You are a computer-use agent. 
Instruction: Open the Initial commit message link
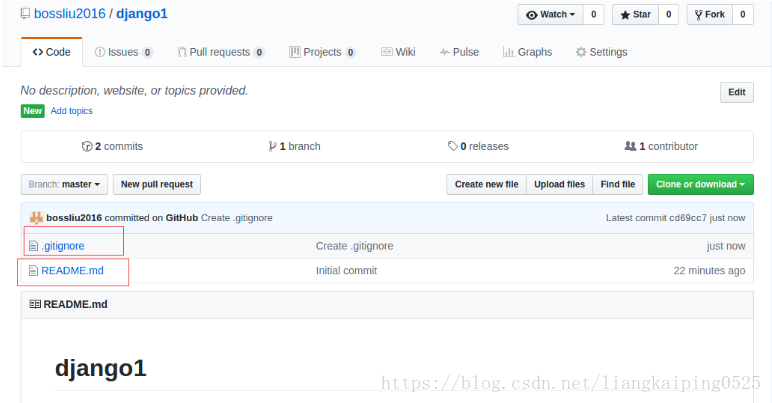tap(347, 271)
